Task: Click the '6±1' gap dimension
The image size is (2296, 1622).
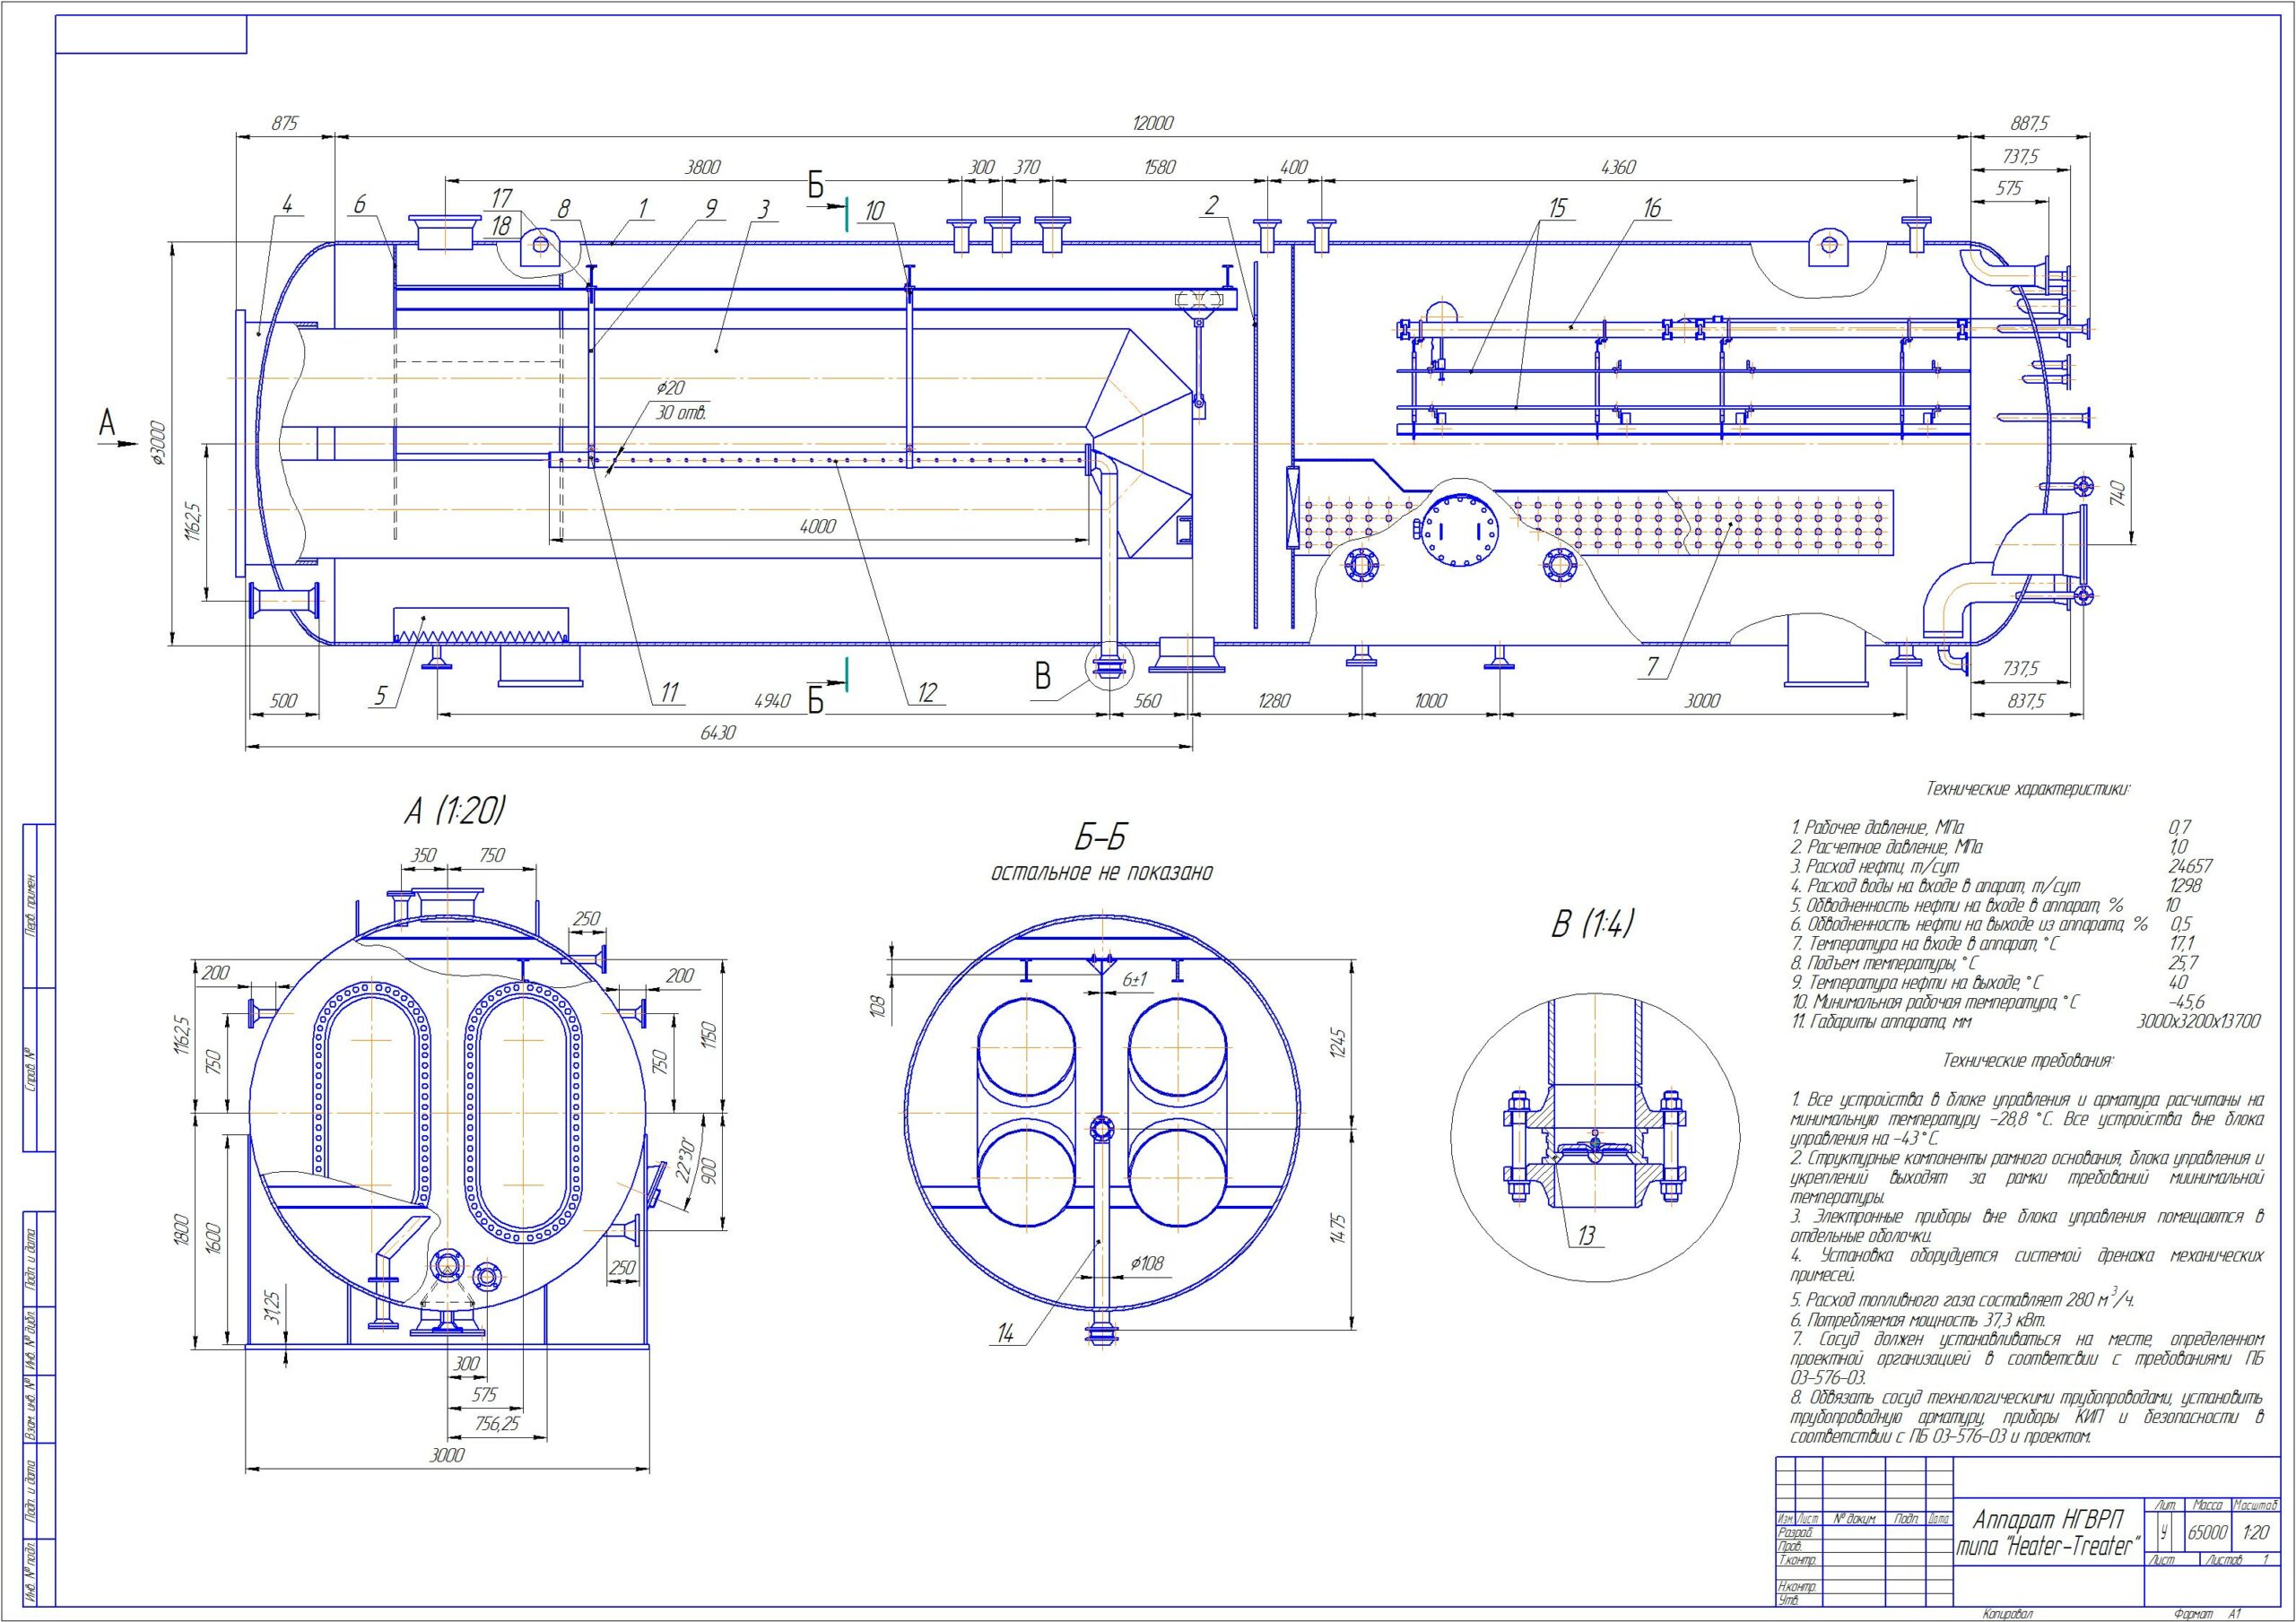Action: (x=1134, y=981)
